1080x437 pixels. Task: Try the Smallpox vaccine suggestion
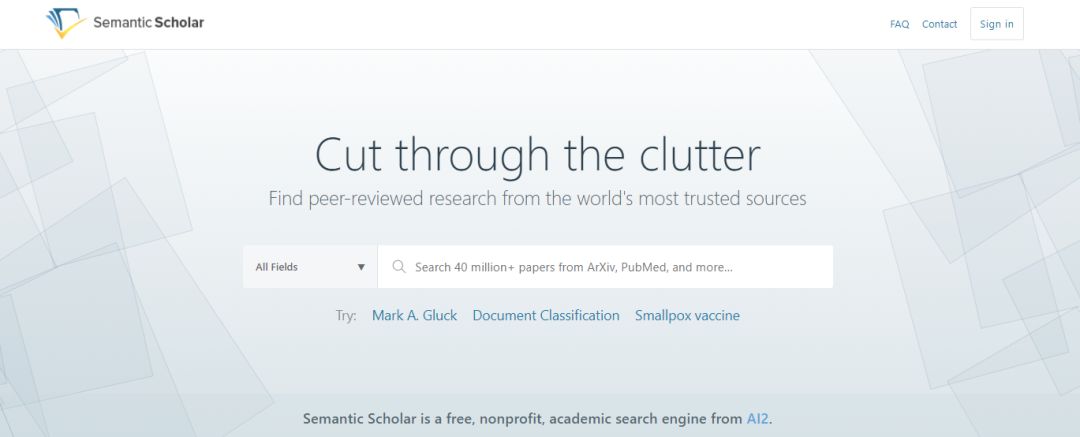tap(687, 316)
